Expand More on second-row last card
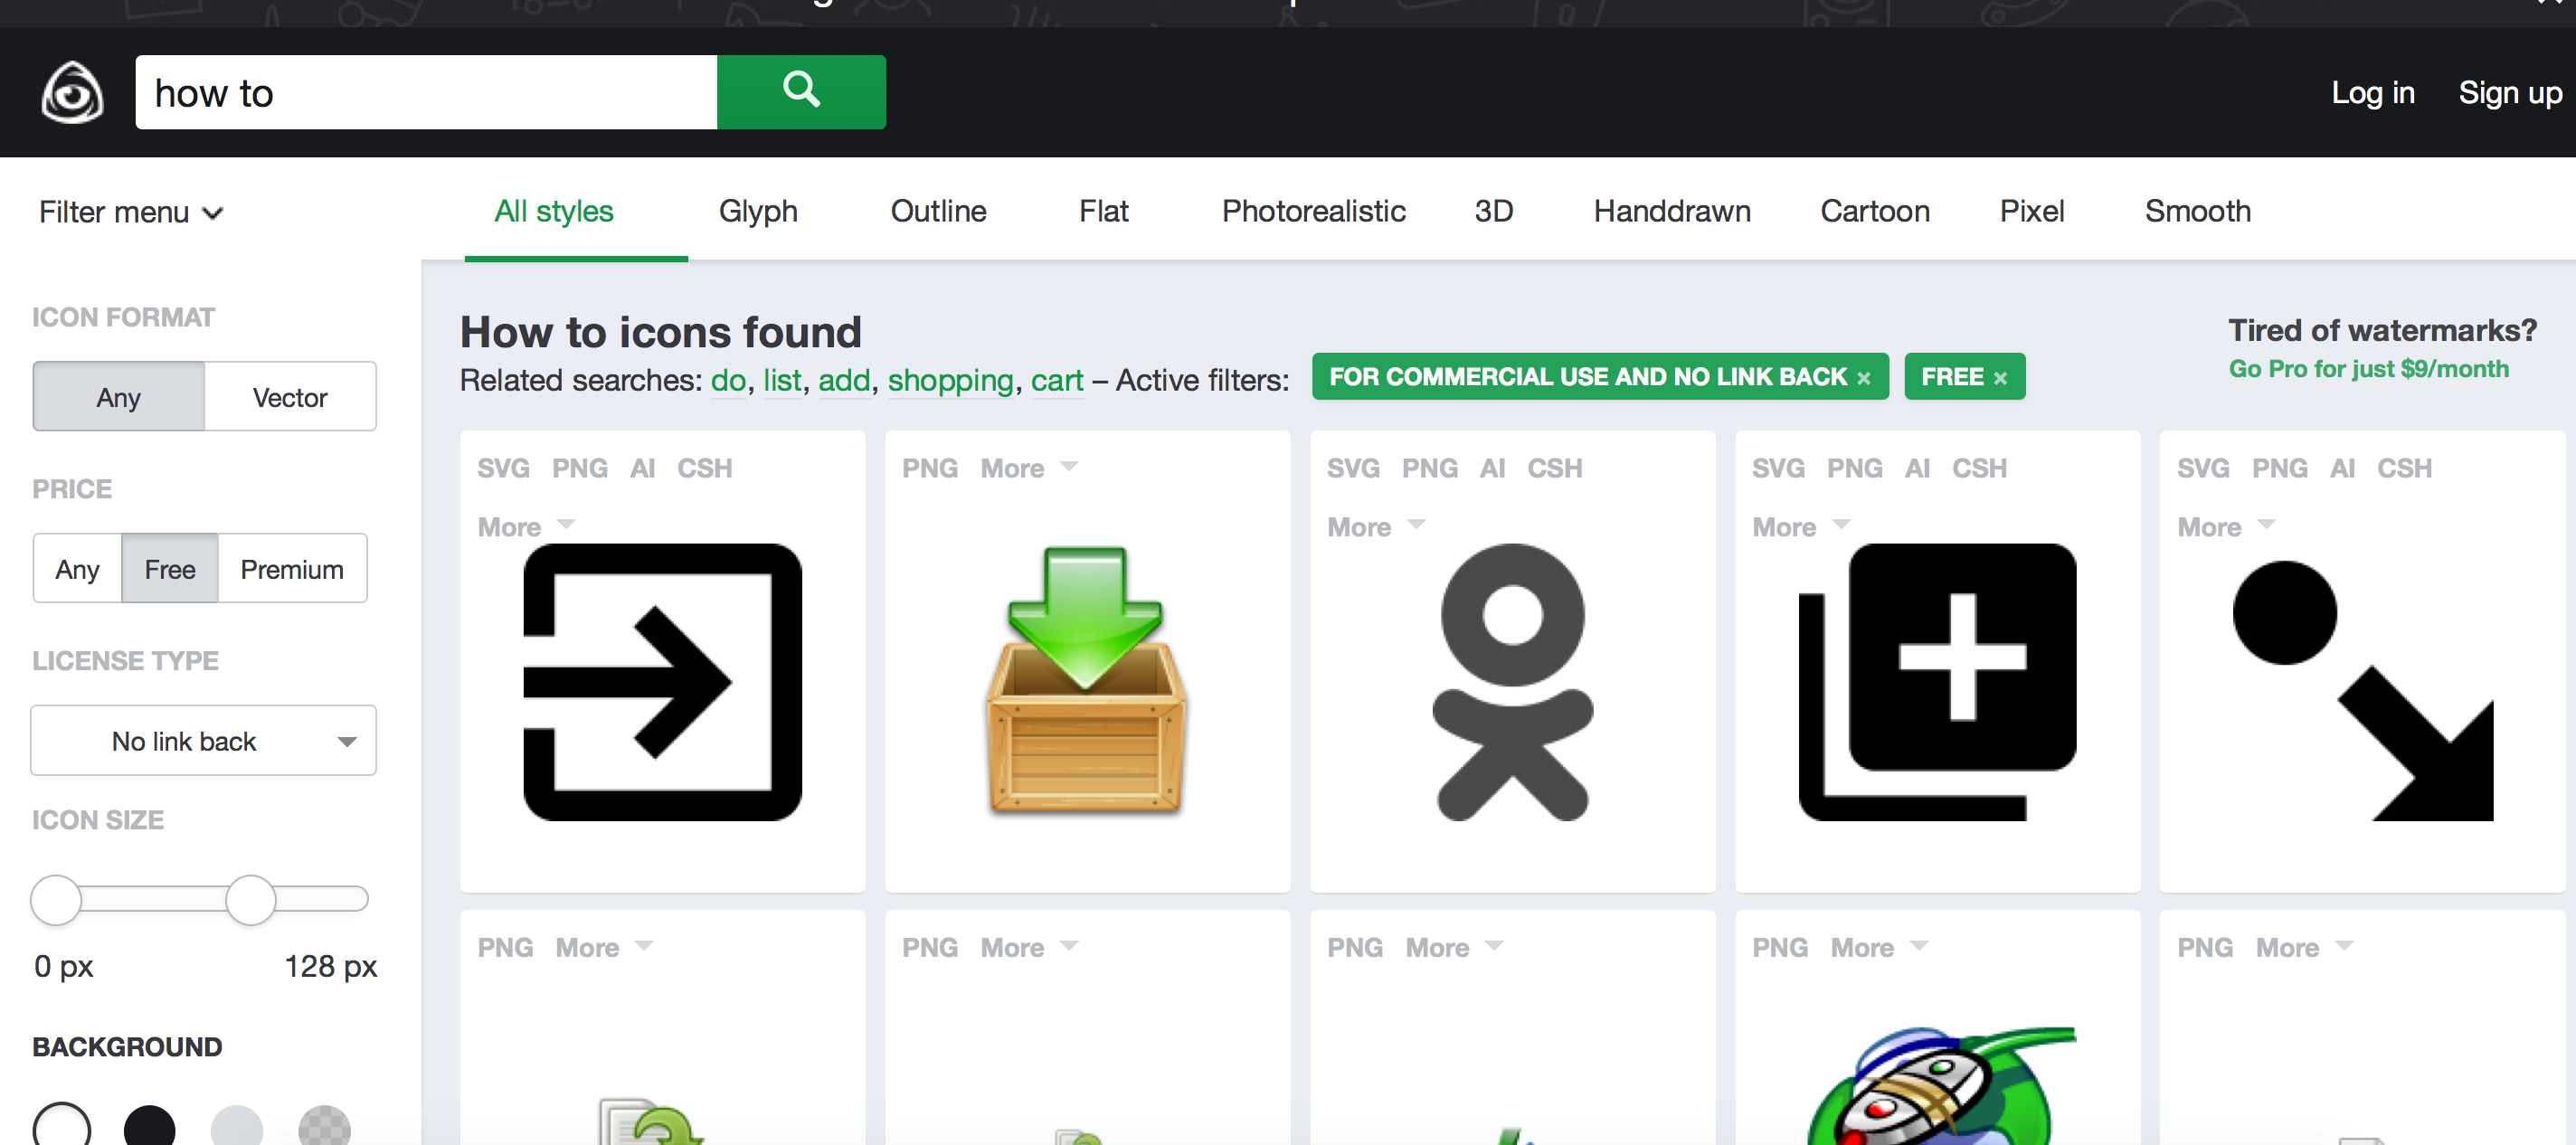 [2305, 947]
